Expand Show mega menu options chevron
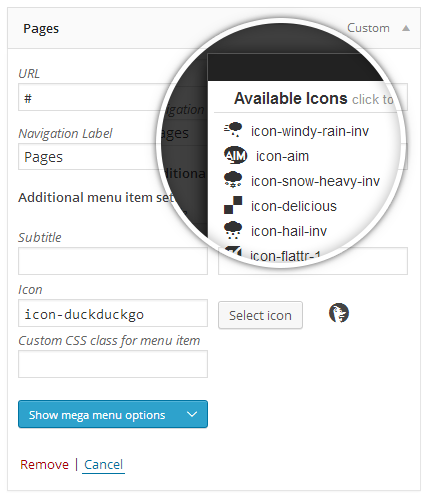This screenshot has width=427, height=496. (x=192, y=414)
